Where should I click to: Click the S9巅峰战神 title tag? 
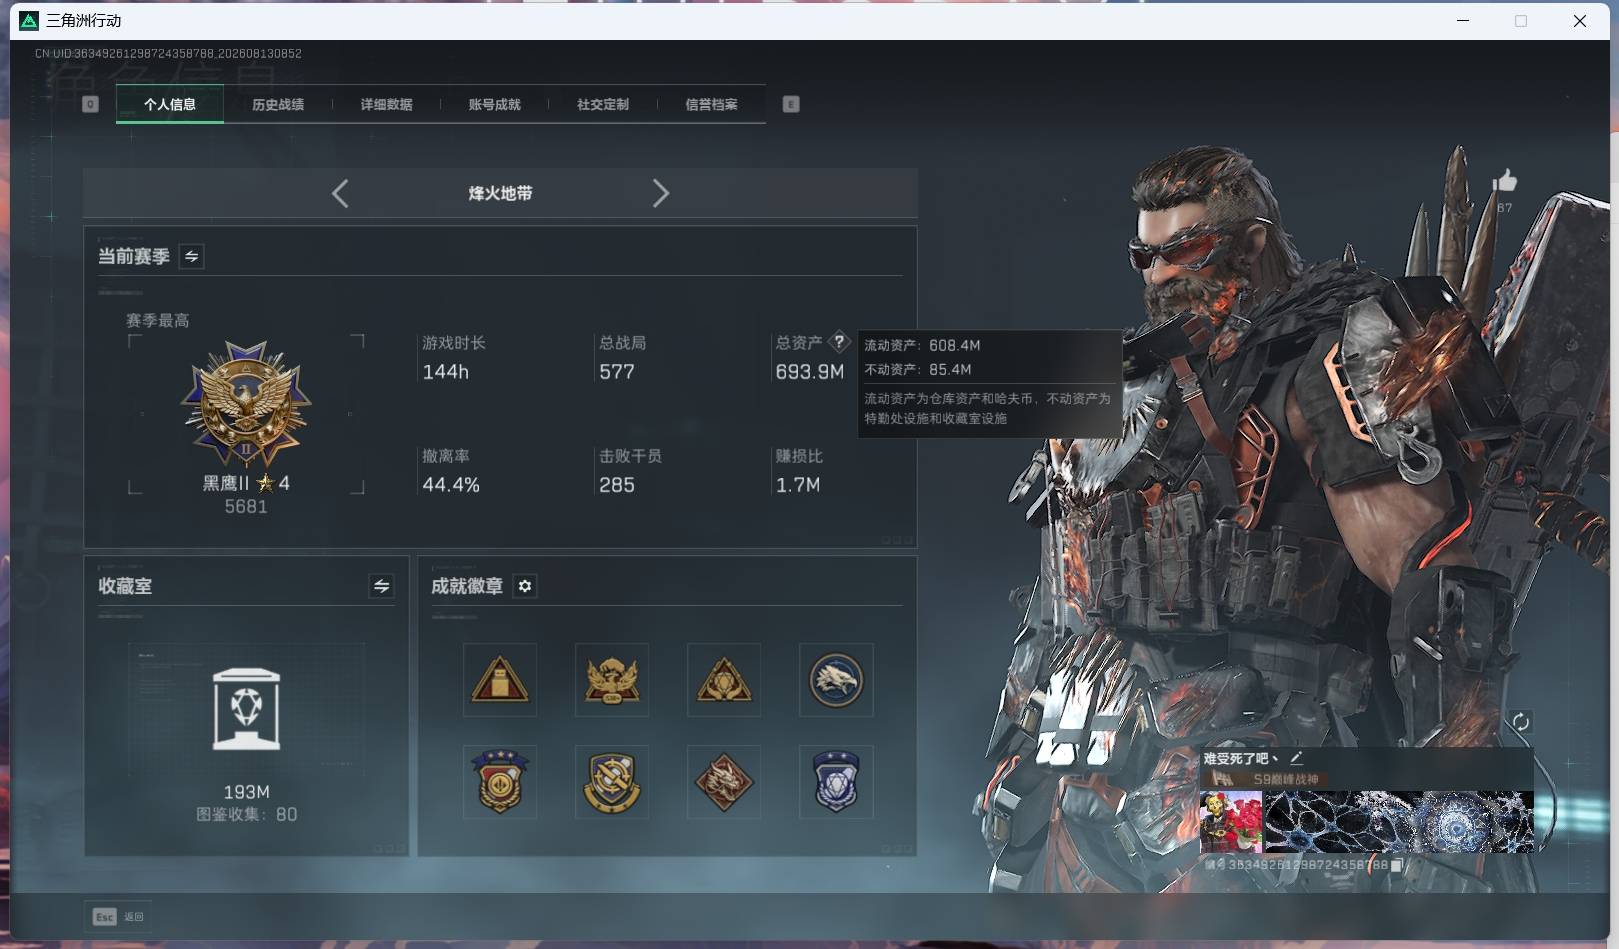1286,779
